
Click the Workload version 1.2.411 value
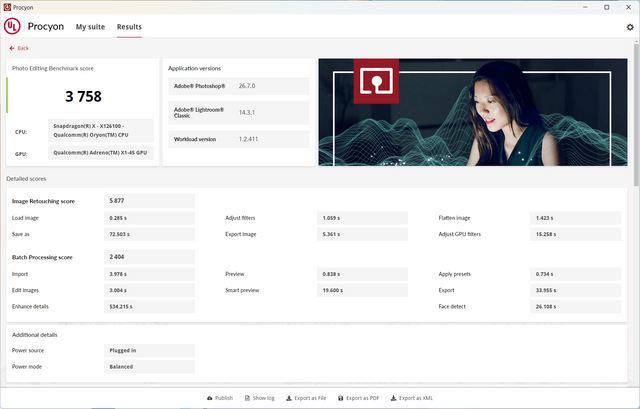coord(248,139)
